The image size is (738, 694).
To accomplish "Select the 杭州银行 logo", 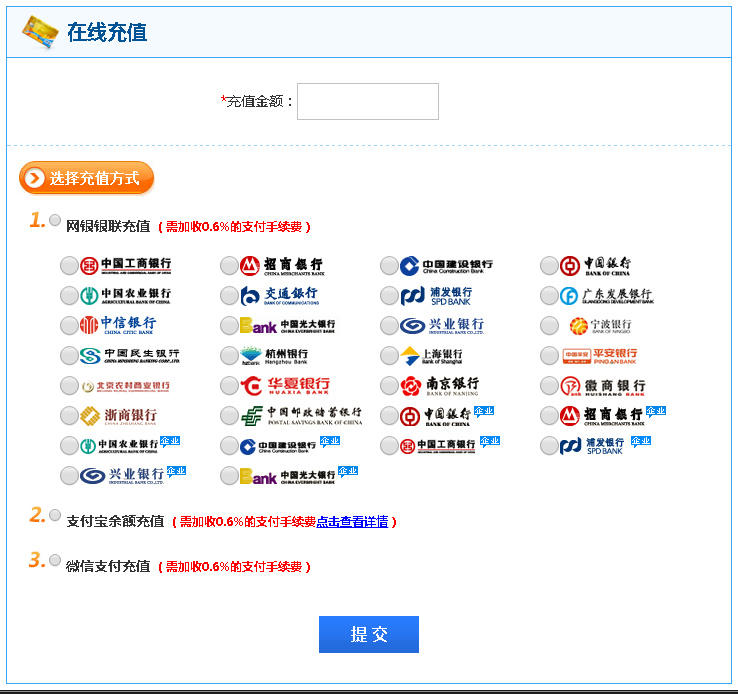I will coord(274,355).
